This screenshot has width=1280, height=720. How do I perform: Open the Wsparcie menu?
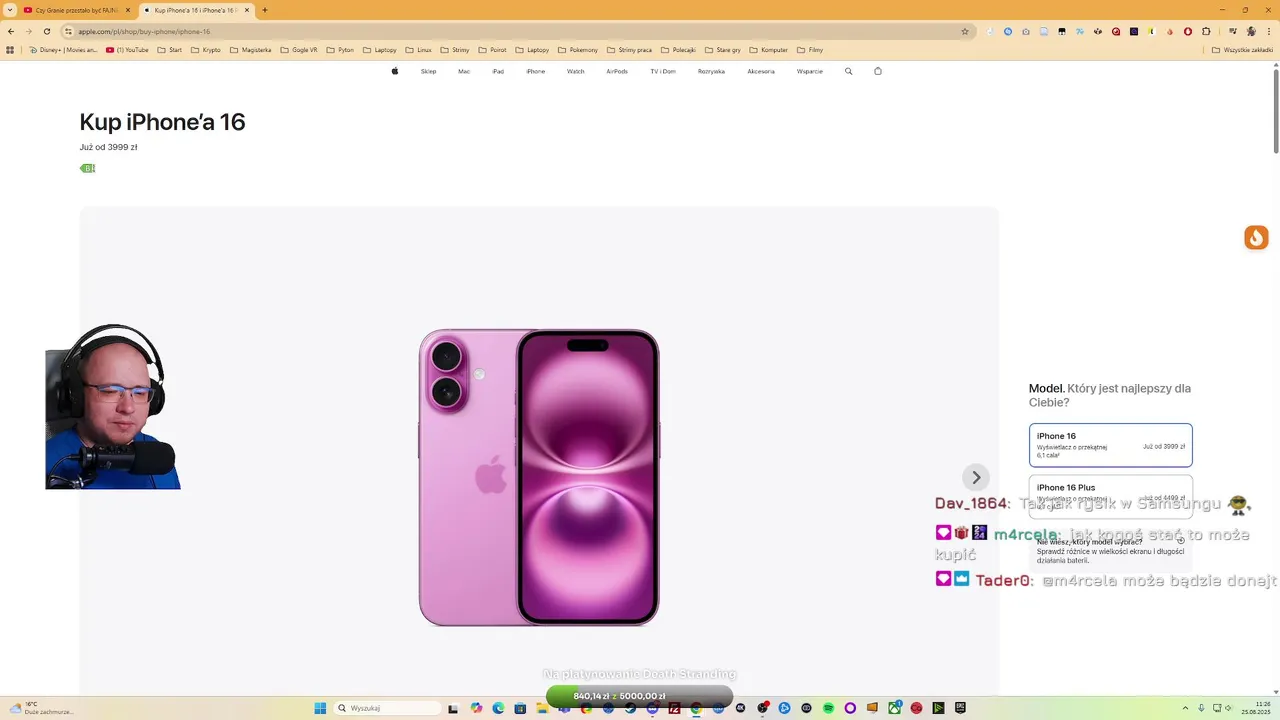[810, 71]
